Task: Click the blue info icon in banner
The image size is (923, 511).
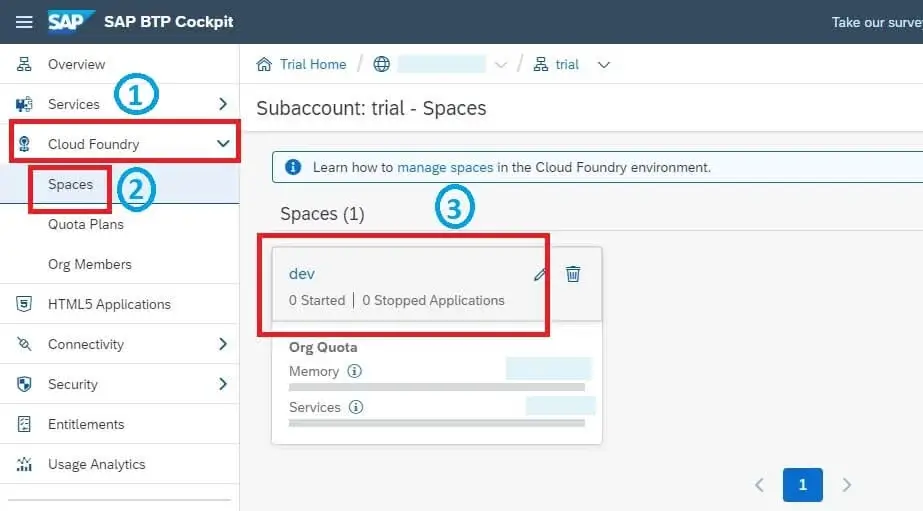Action: [x=293, y=167]
